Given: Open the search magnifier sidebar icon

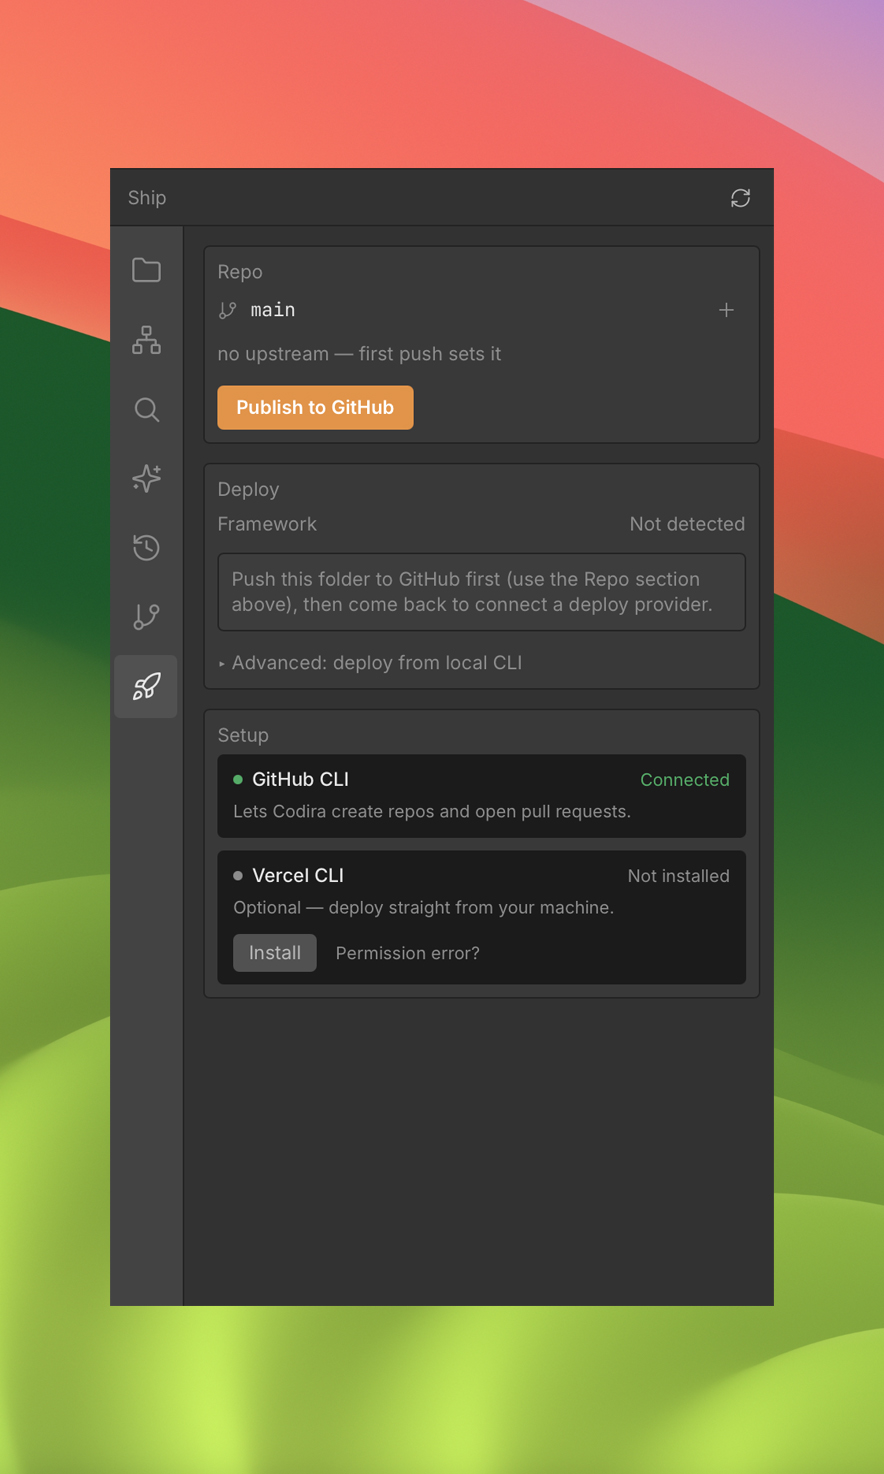Looking at the screenshot, I should coord(146,409).
